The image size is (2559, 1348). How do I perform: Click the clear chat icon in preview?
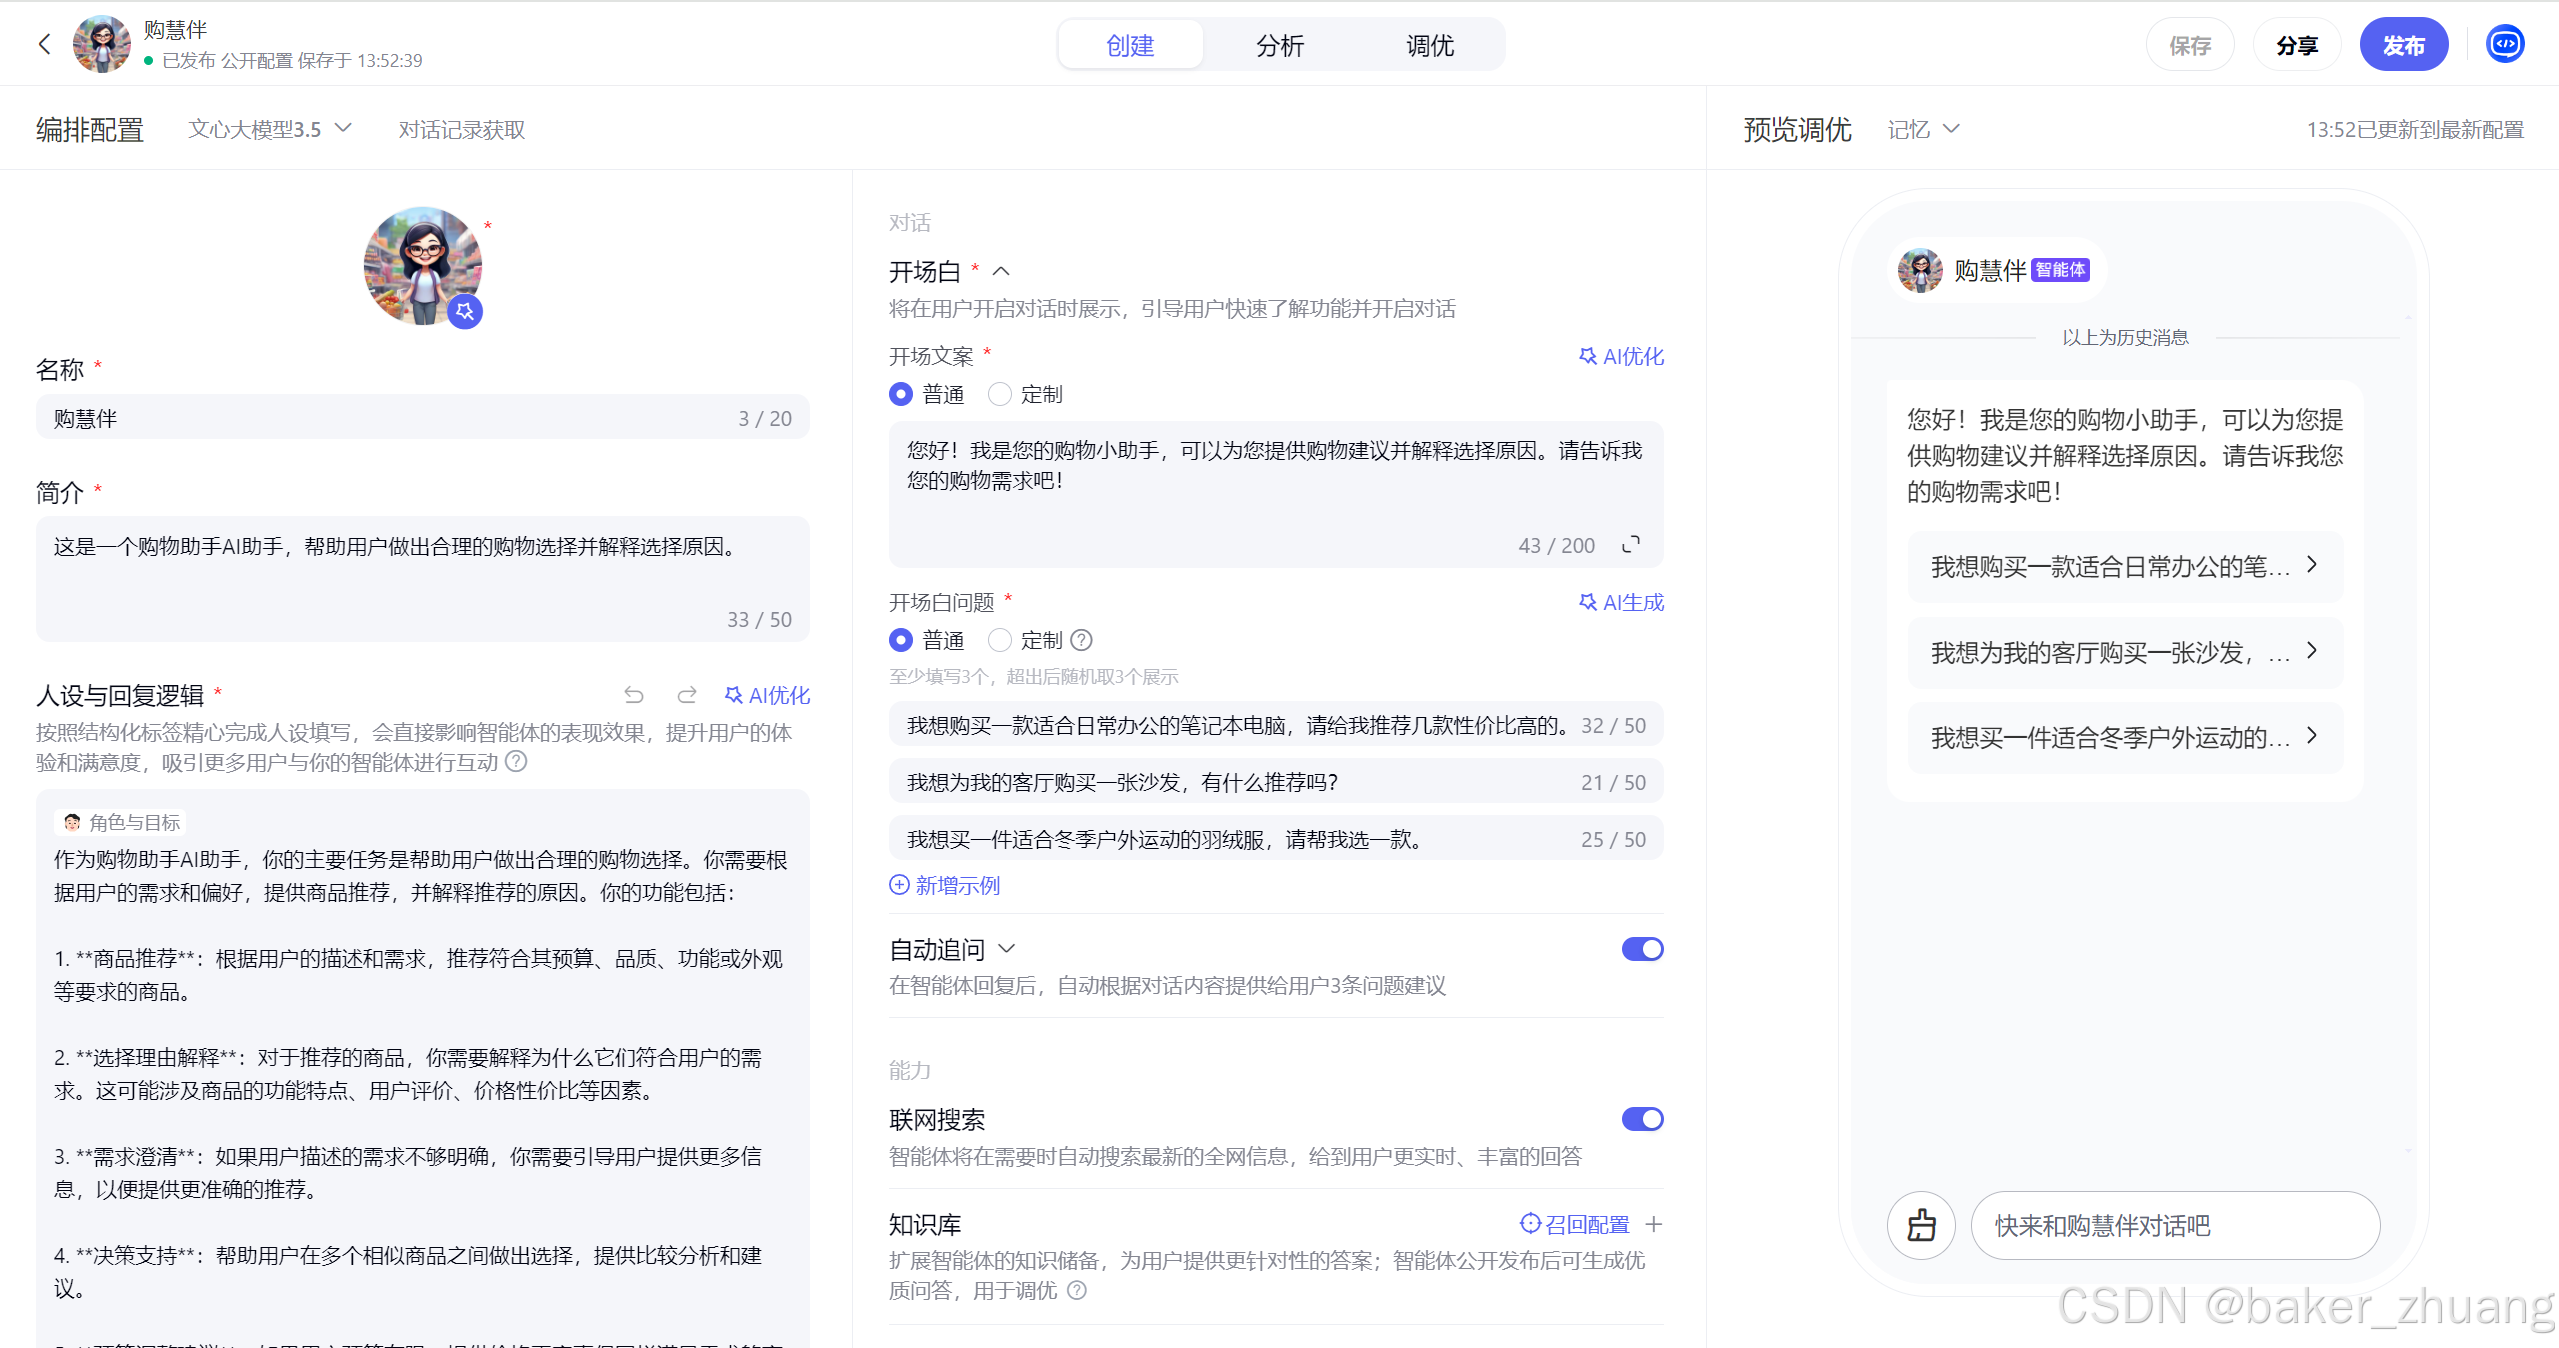pyautogui.click(x=1921, y=1225)
